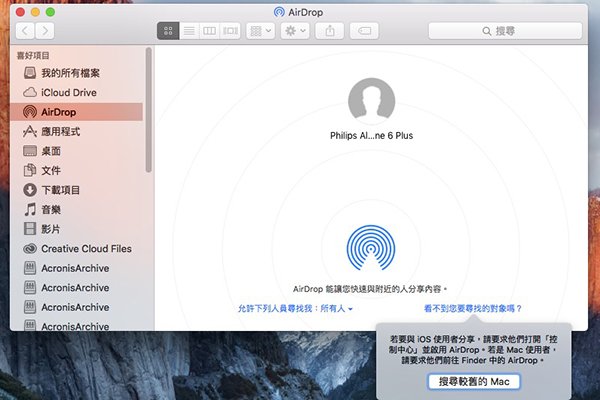Image resolution: width=600 pixels, height=400 pixels.
Task: Click the 桌面 desktop icon
Action: pos(30,151)
